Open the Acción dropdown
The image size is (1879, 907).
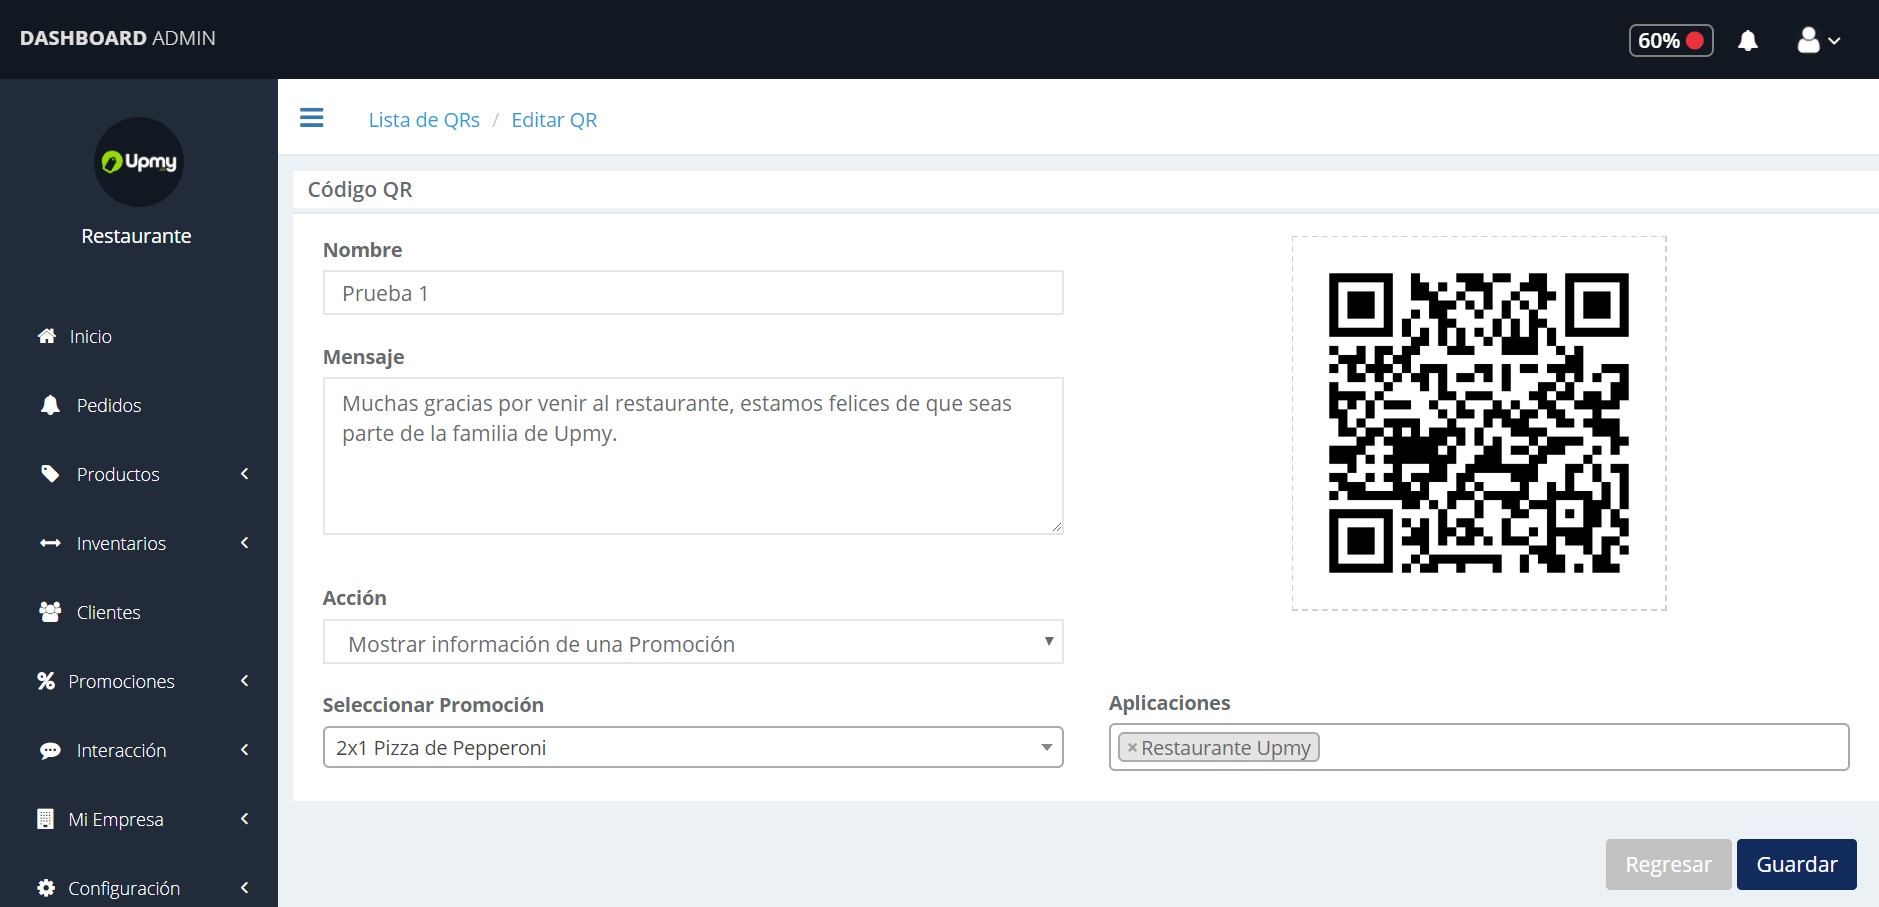pyautogui.click(x=693, y=642)
